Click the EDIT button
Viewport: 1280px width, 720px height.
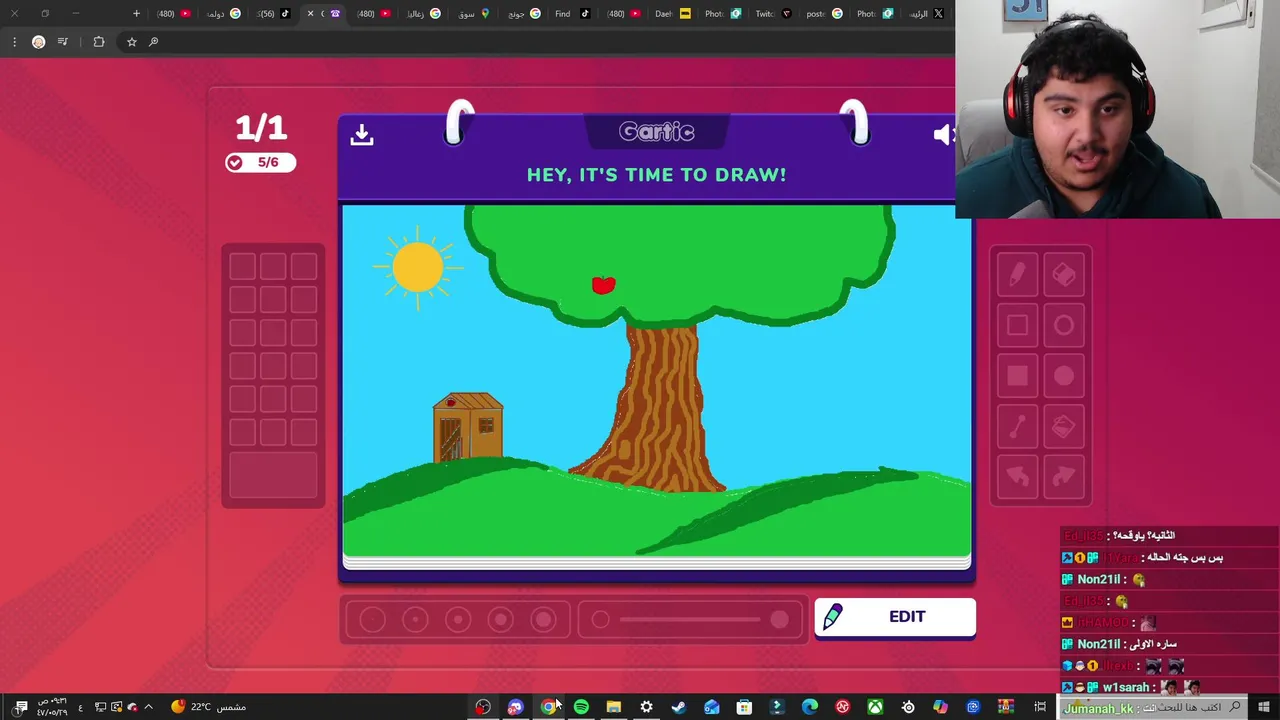coord(895,617)
